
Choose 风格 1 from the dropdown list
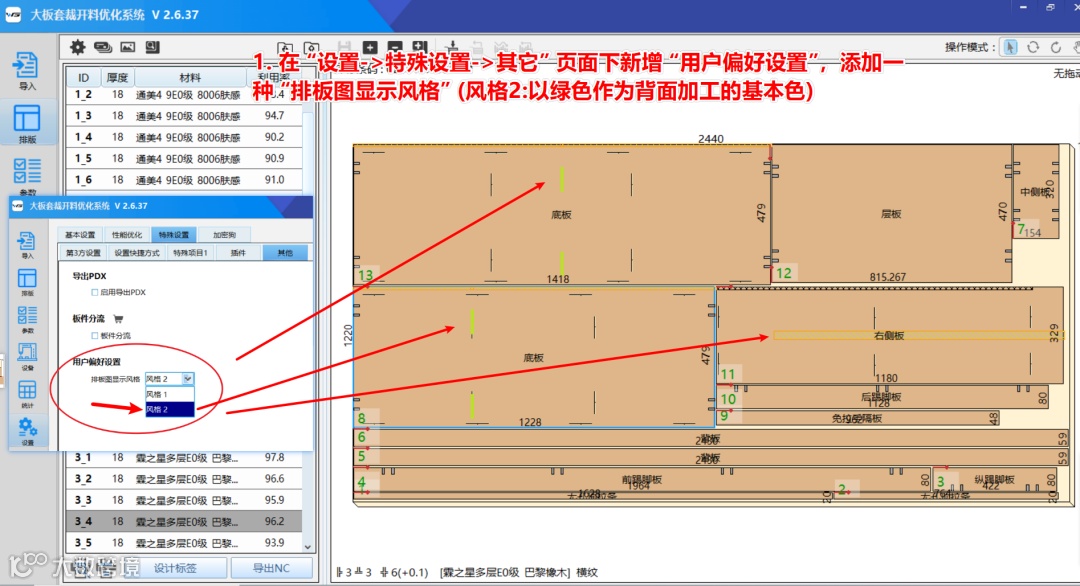(169, 395)
